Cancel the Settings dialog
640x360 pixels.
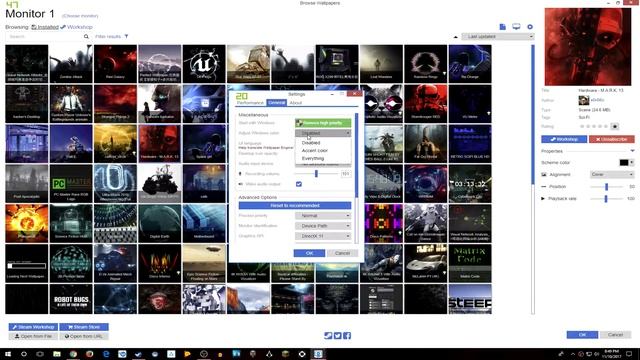click(342, 253)
